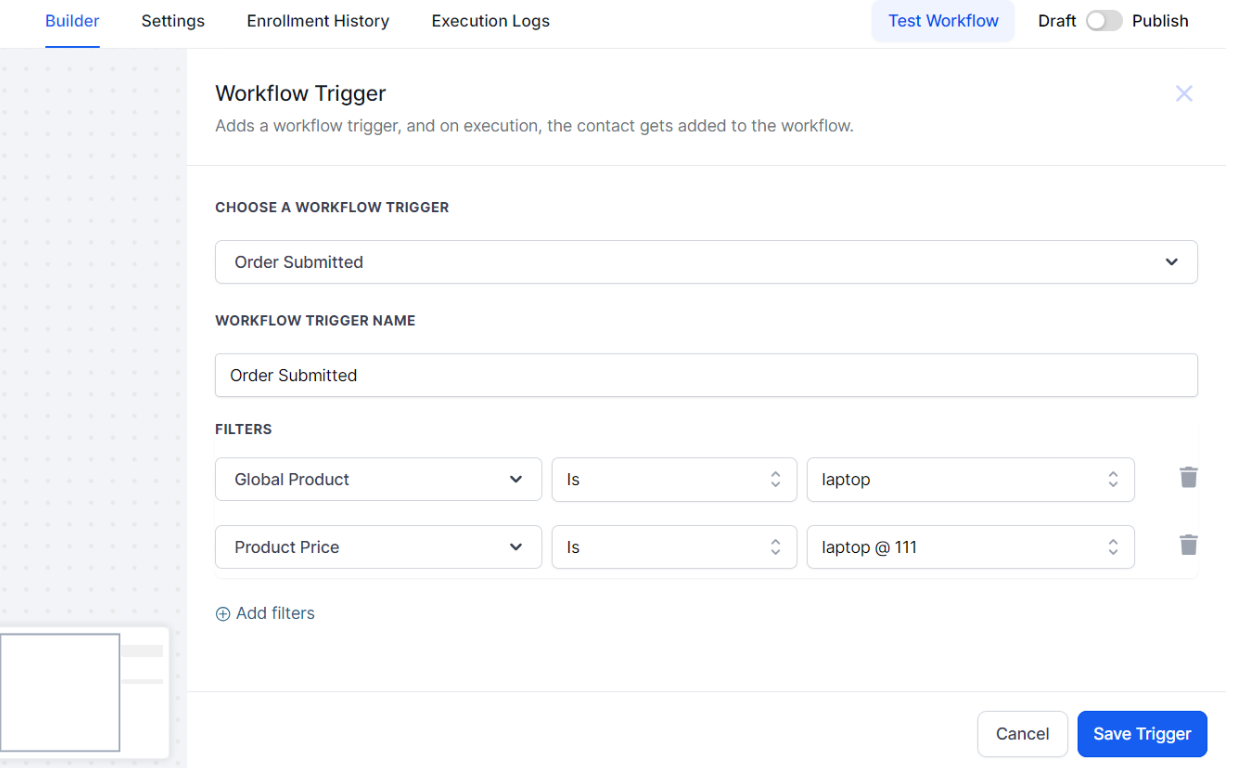Delete the Product Price filter row
Image resolution: width=1238 pixels, height=774 pixels.
1188,546
